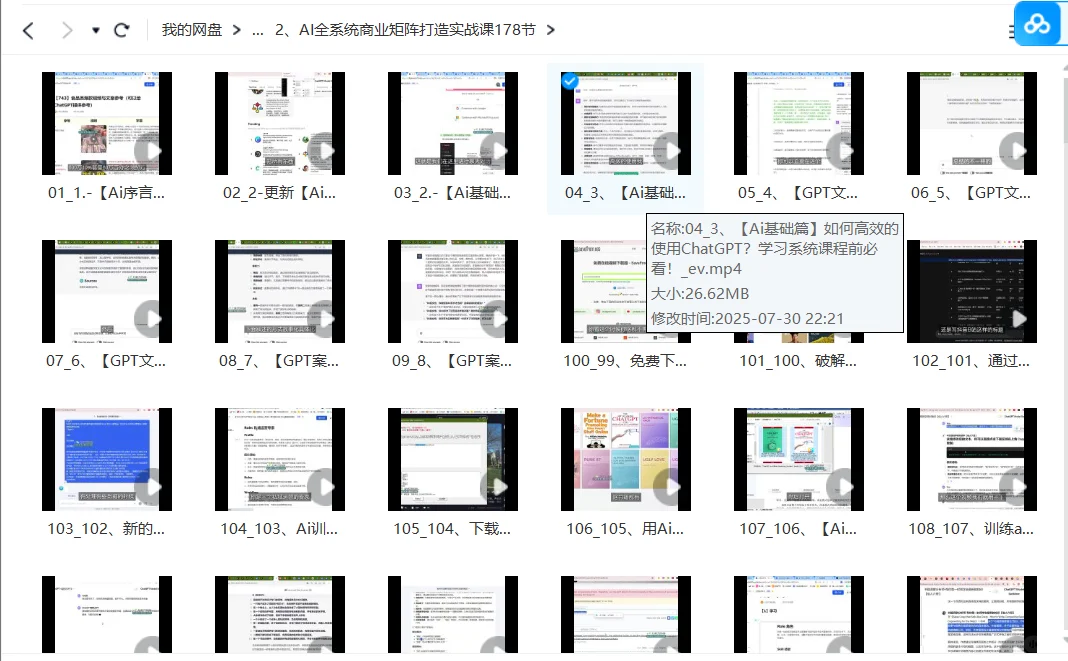Open the 07_6、【GPT文 video thumbnail

tap(107, 291)
